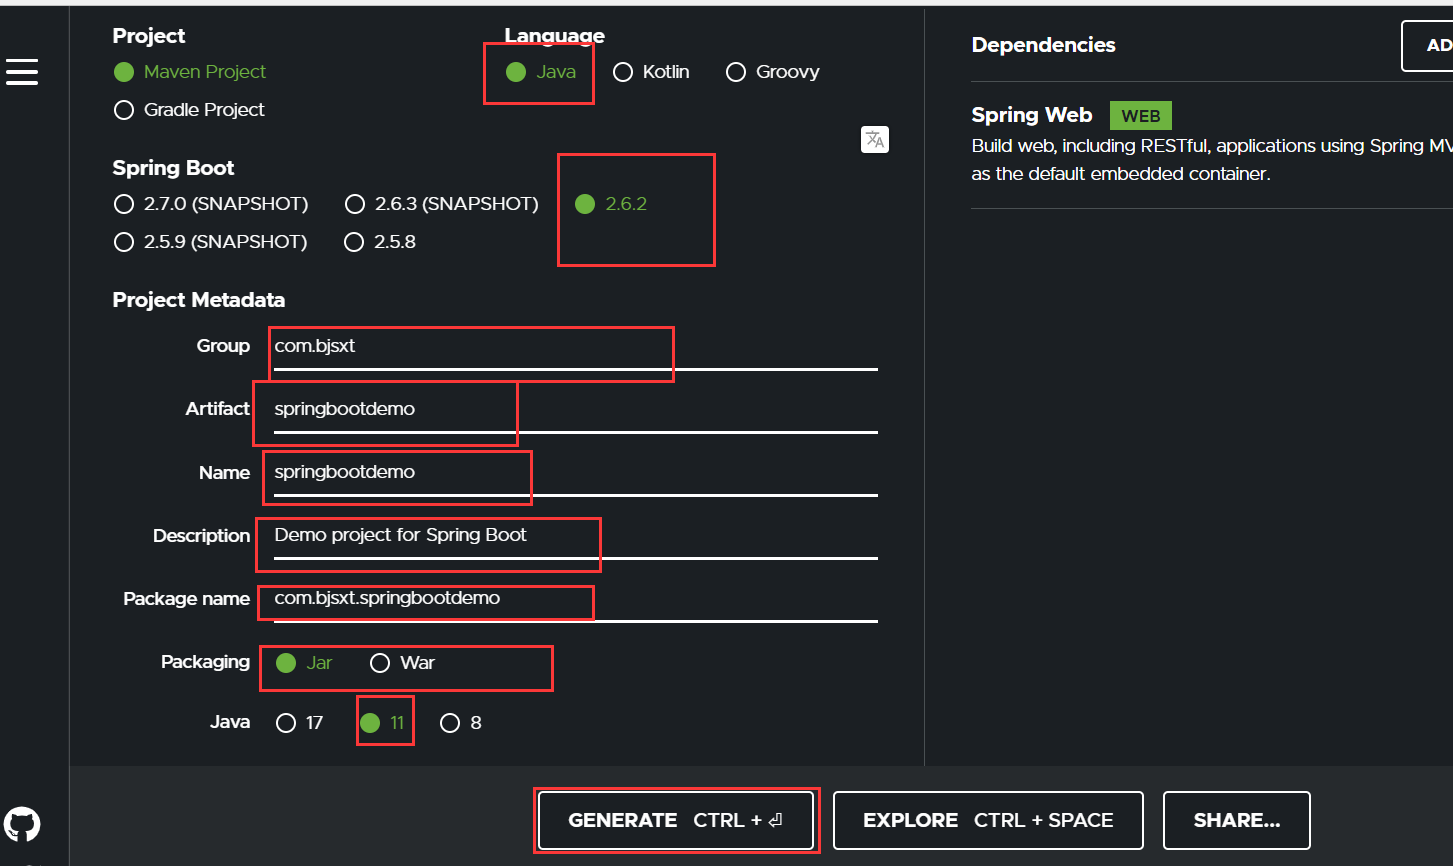The image size is (1453, 866).
Task: Edit the Name input field
Action: 576,474
